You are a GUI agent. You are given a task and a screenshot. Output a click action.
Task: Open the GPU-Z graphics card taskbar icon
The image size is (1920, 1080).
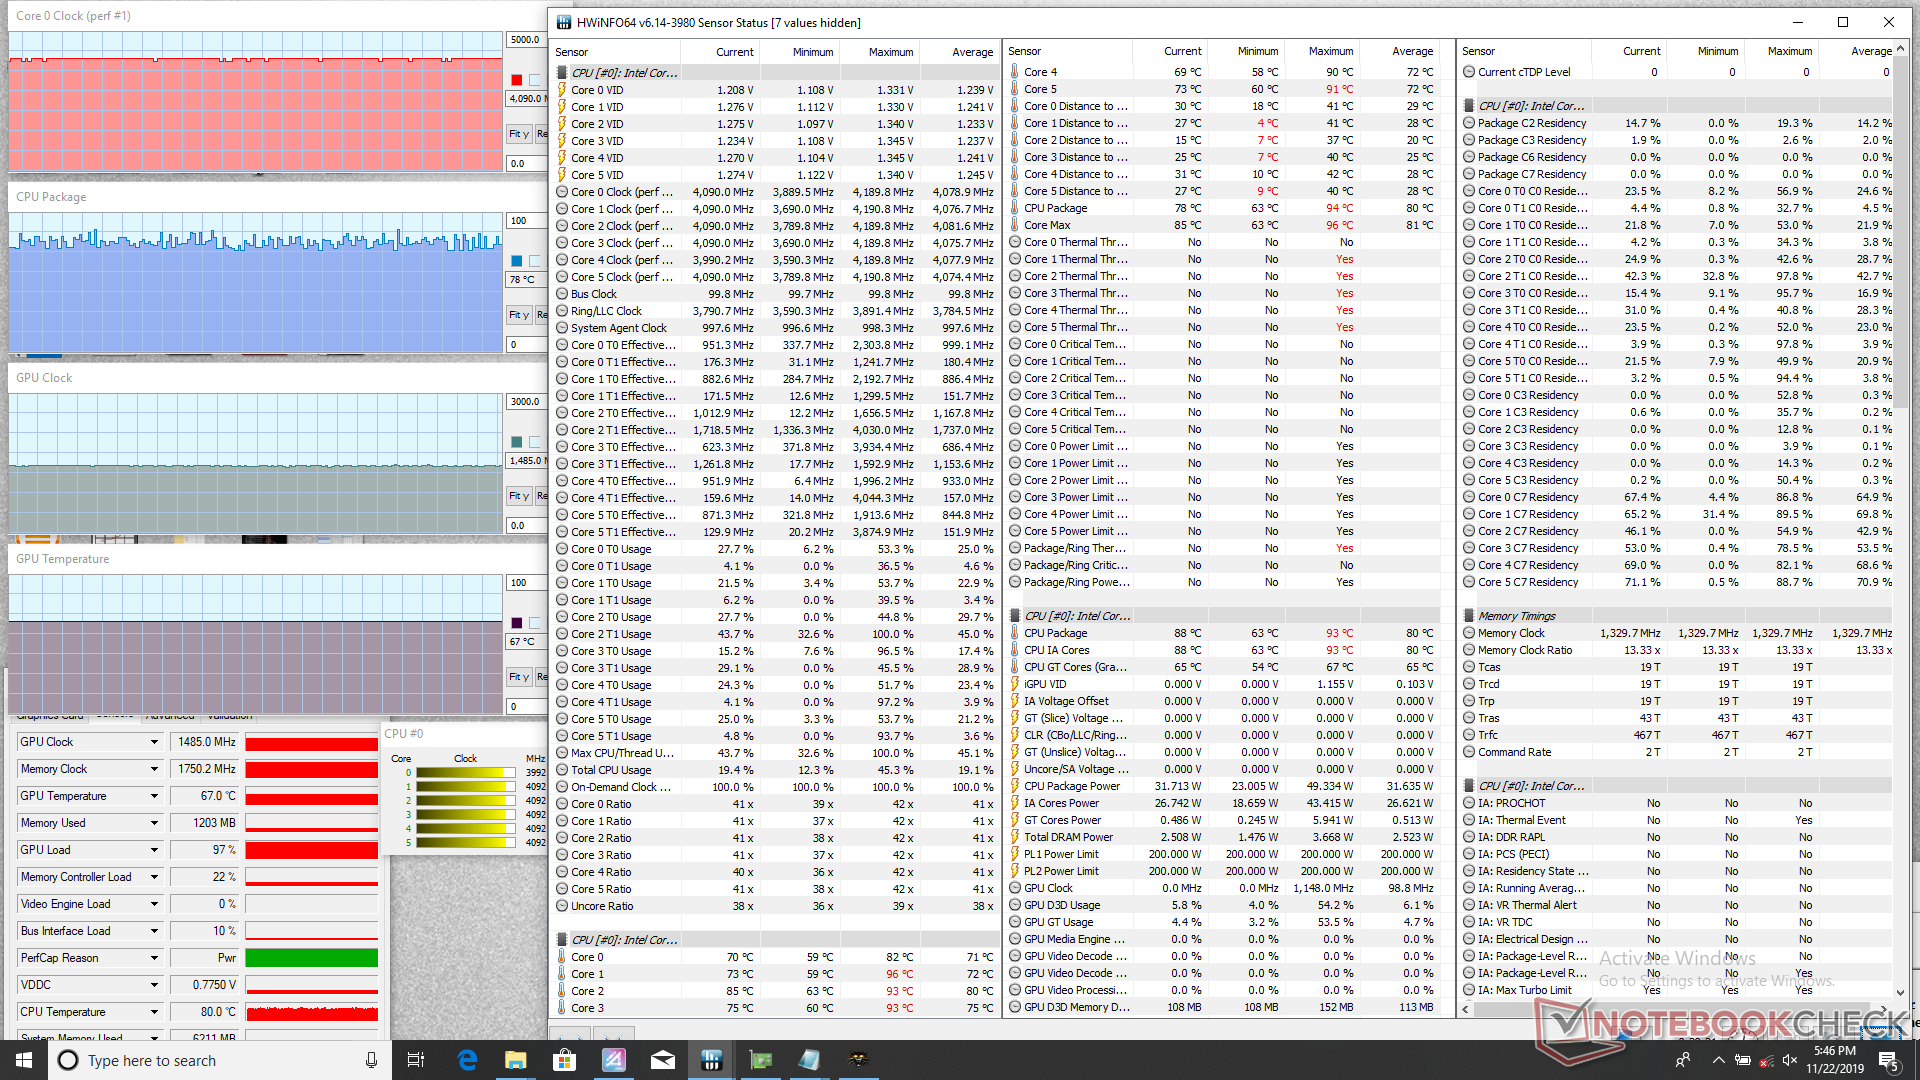[760, 1060]
